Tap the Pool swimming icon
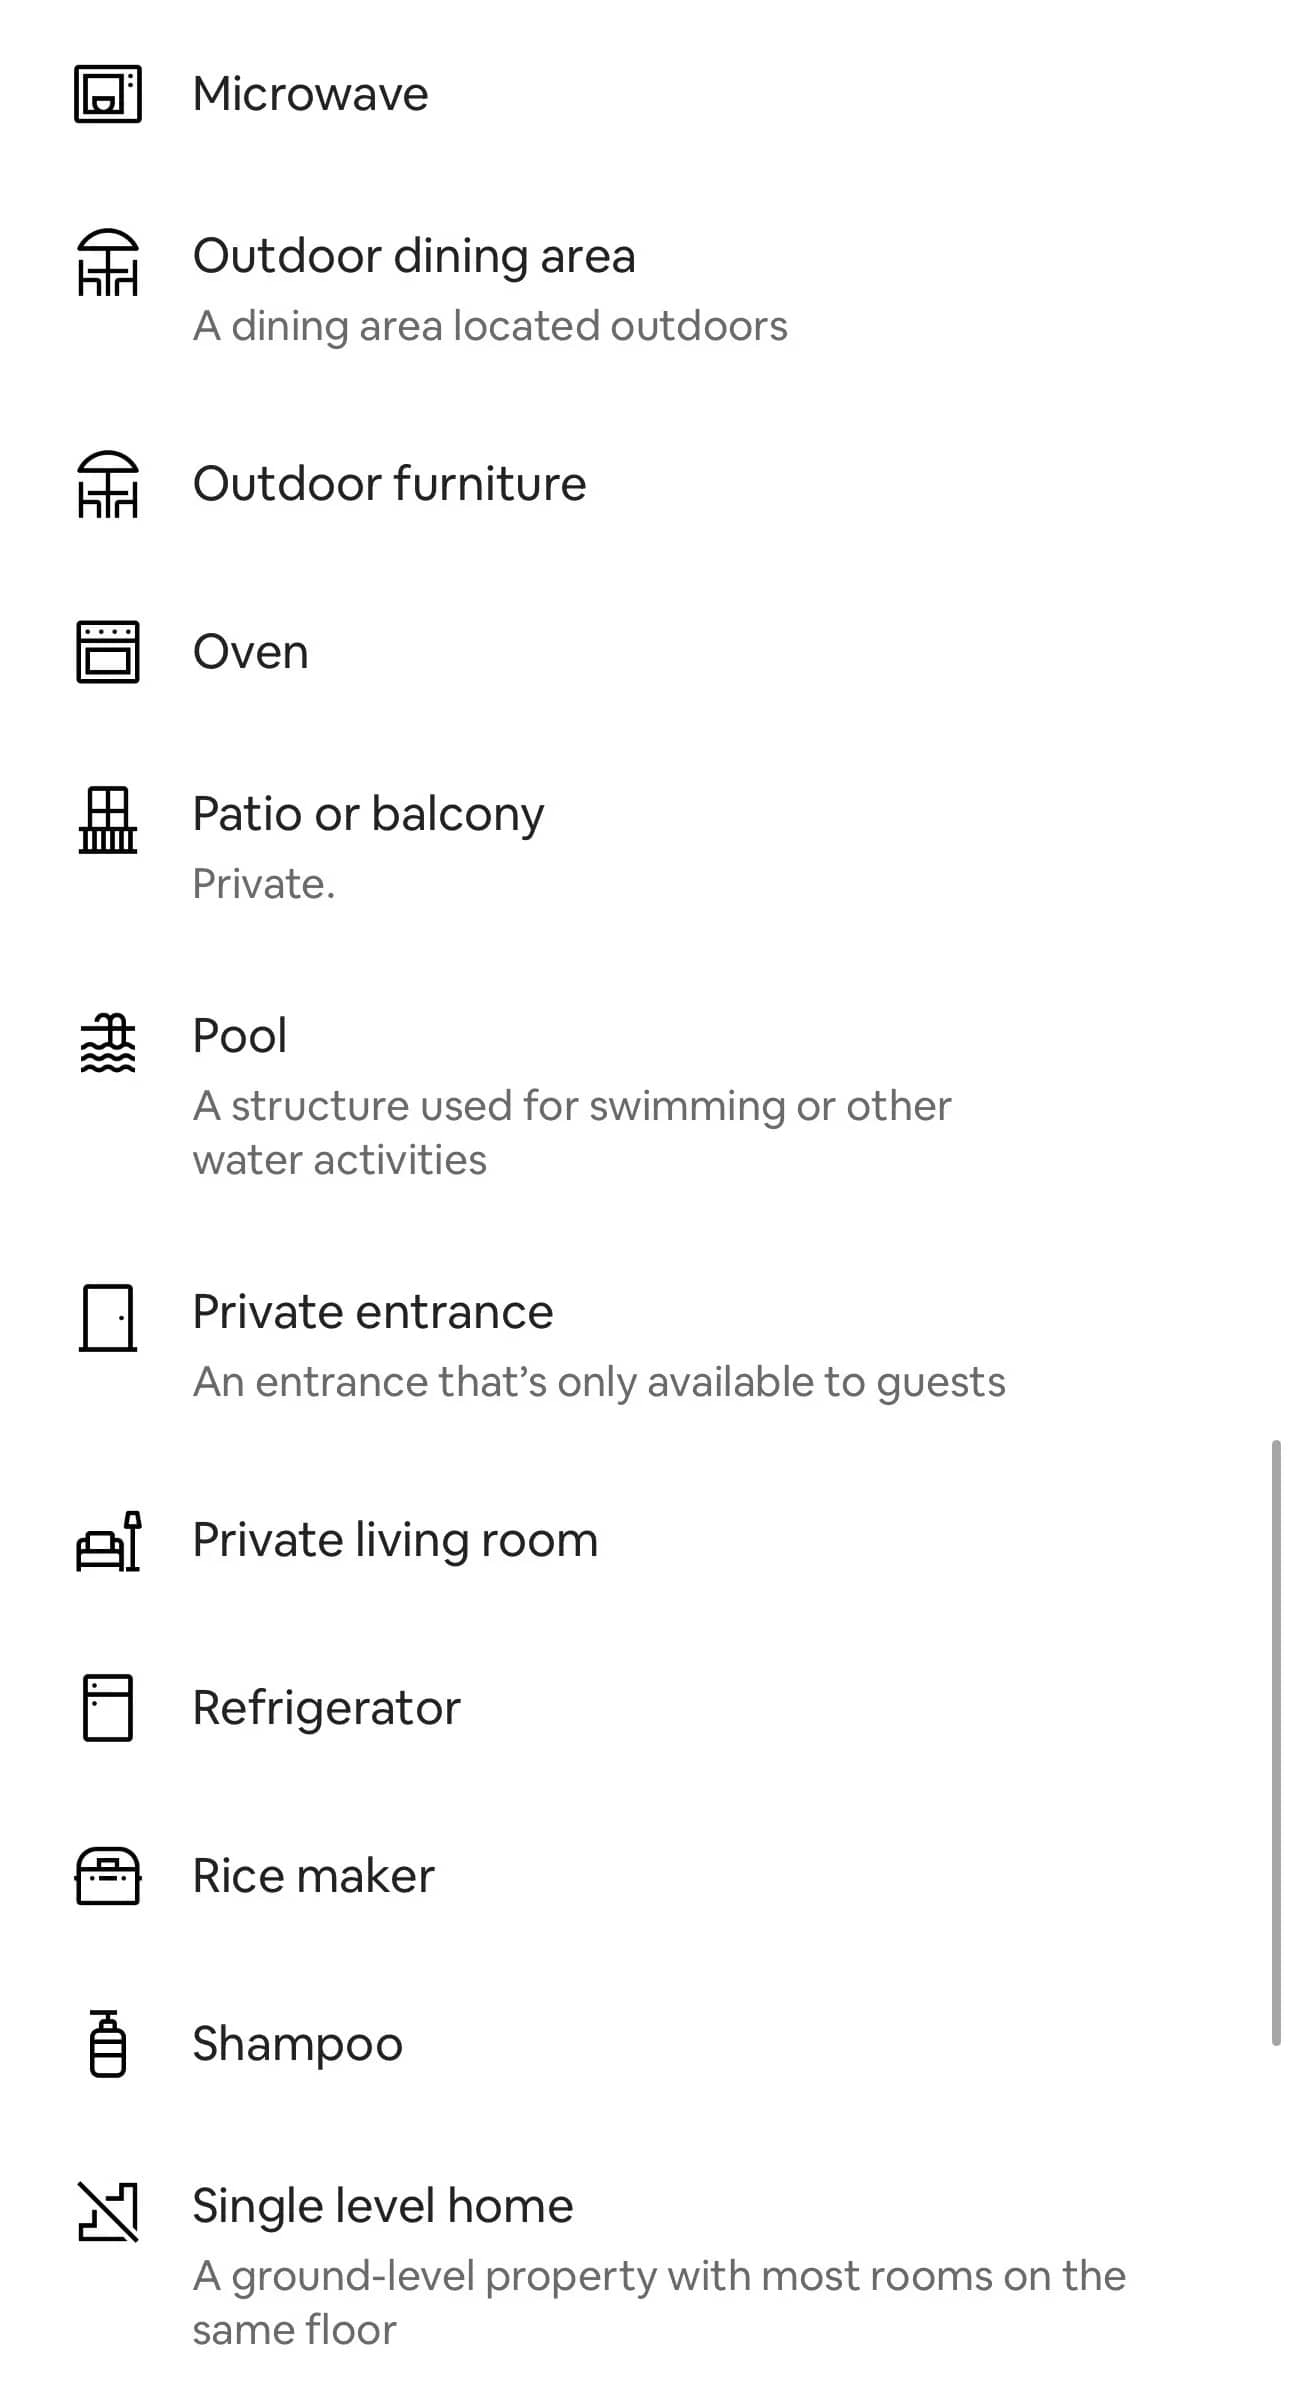The width and height of the screenshot is (1290, 2401). click(108, 1042)
